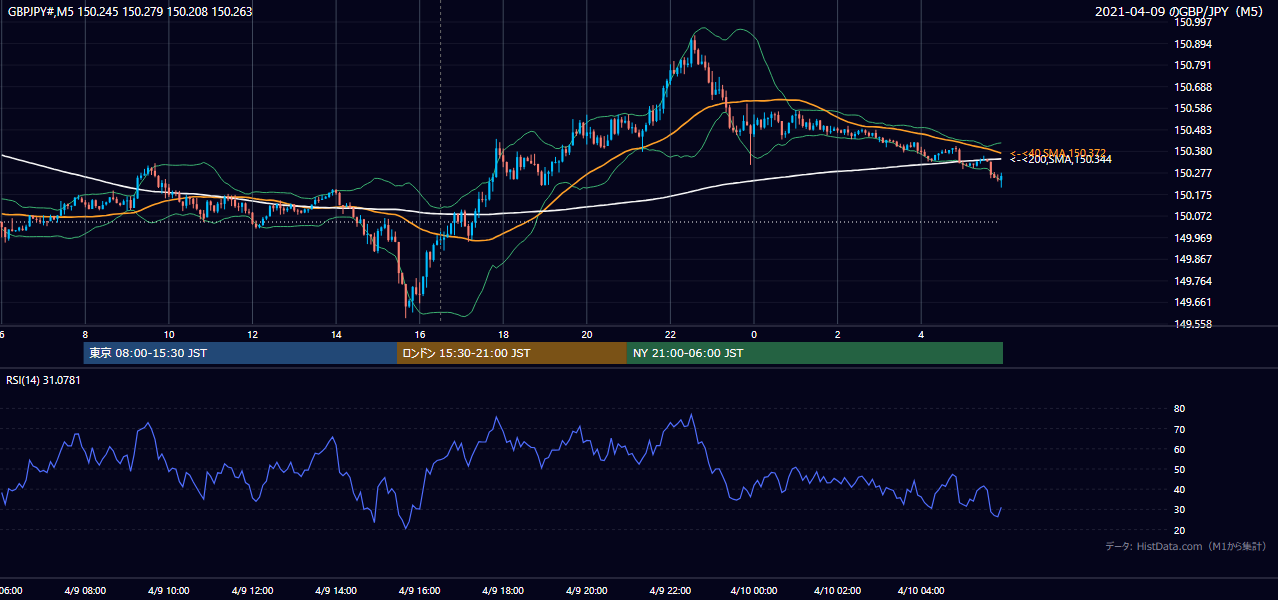Click RSI scale value 30
Viewport: 1278px width, 600px height.
(1179, 510)
